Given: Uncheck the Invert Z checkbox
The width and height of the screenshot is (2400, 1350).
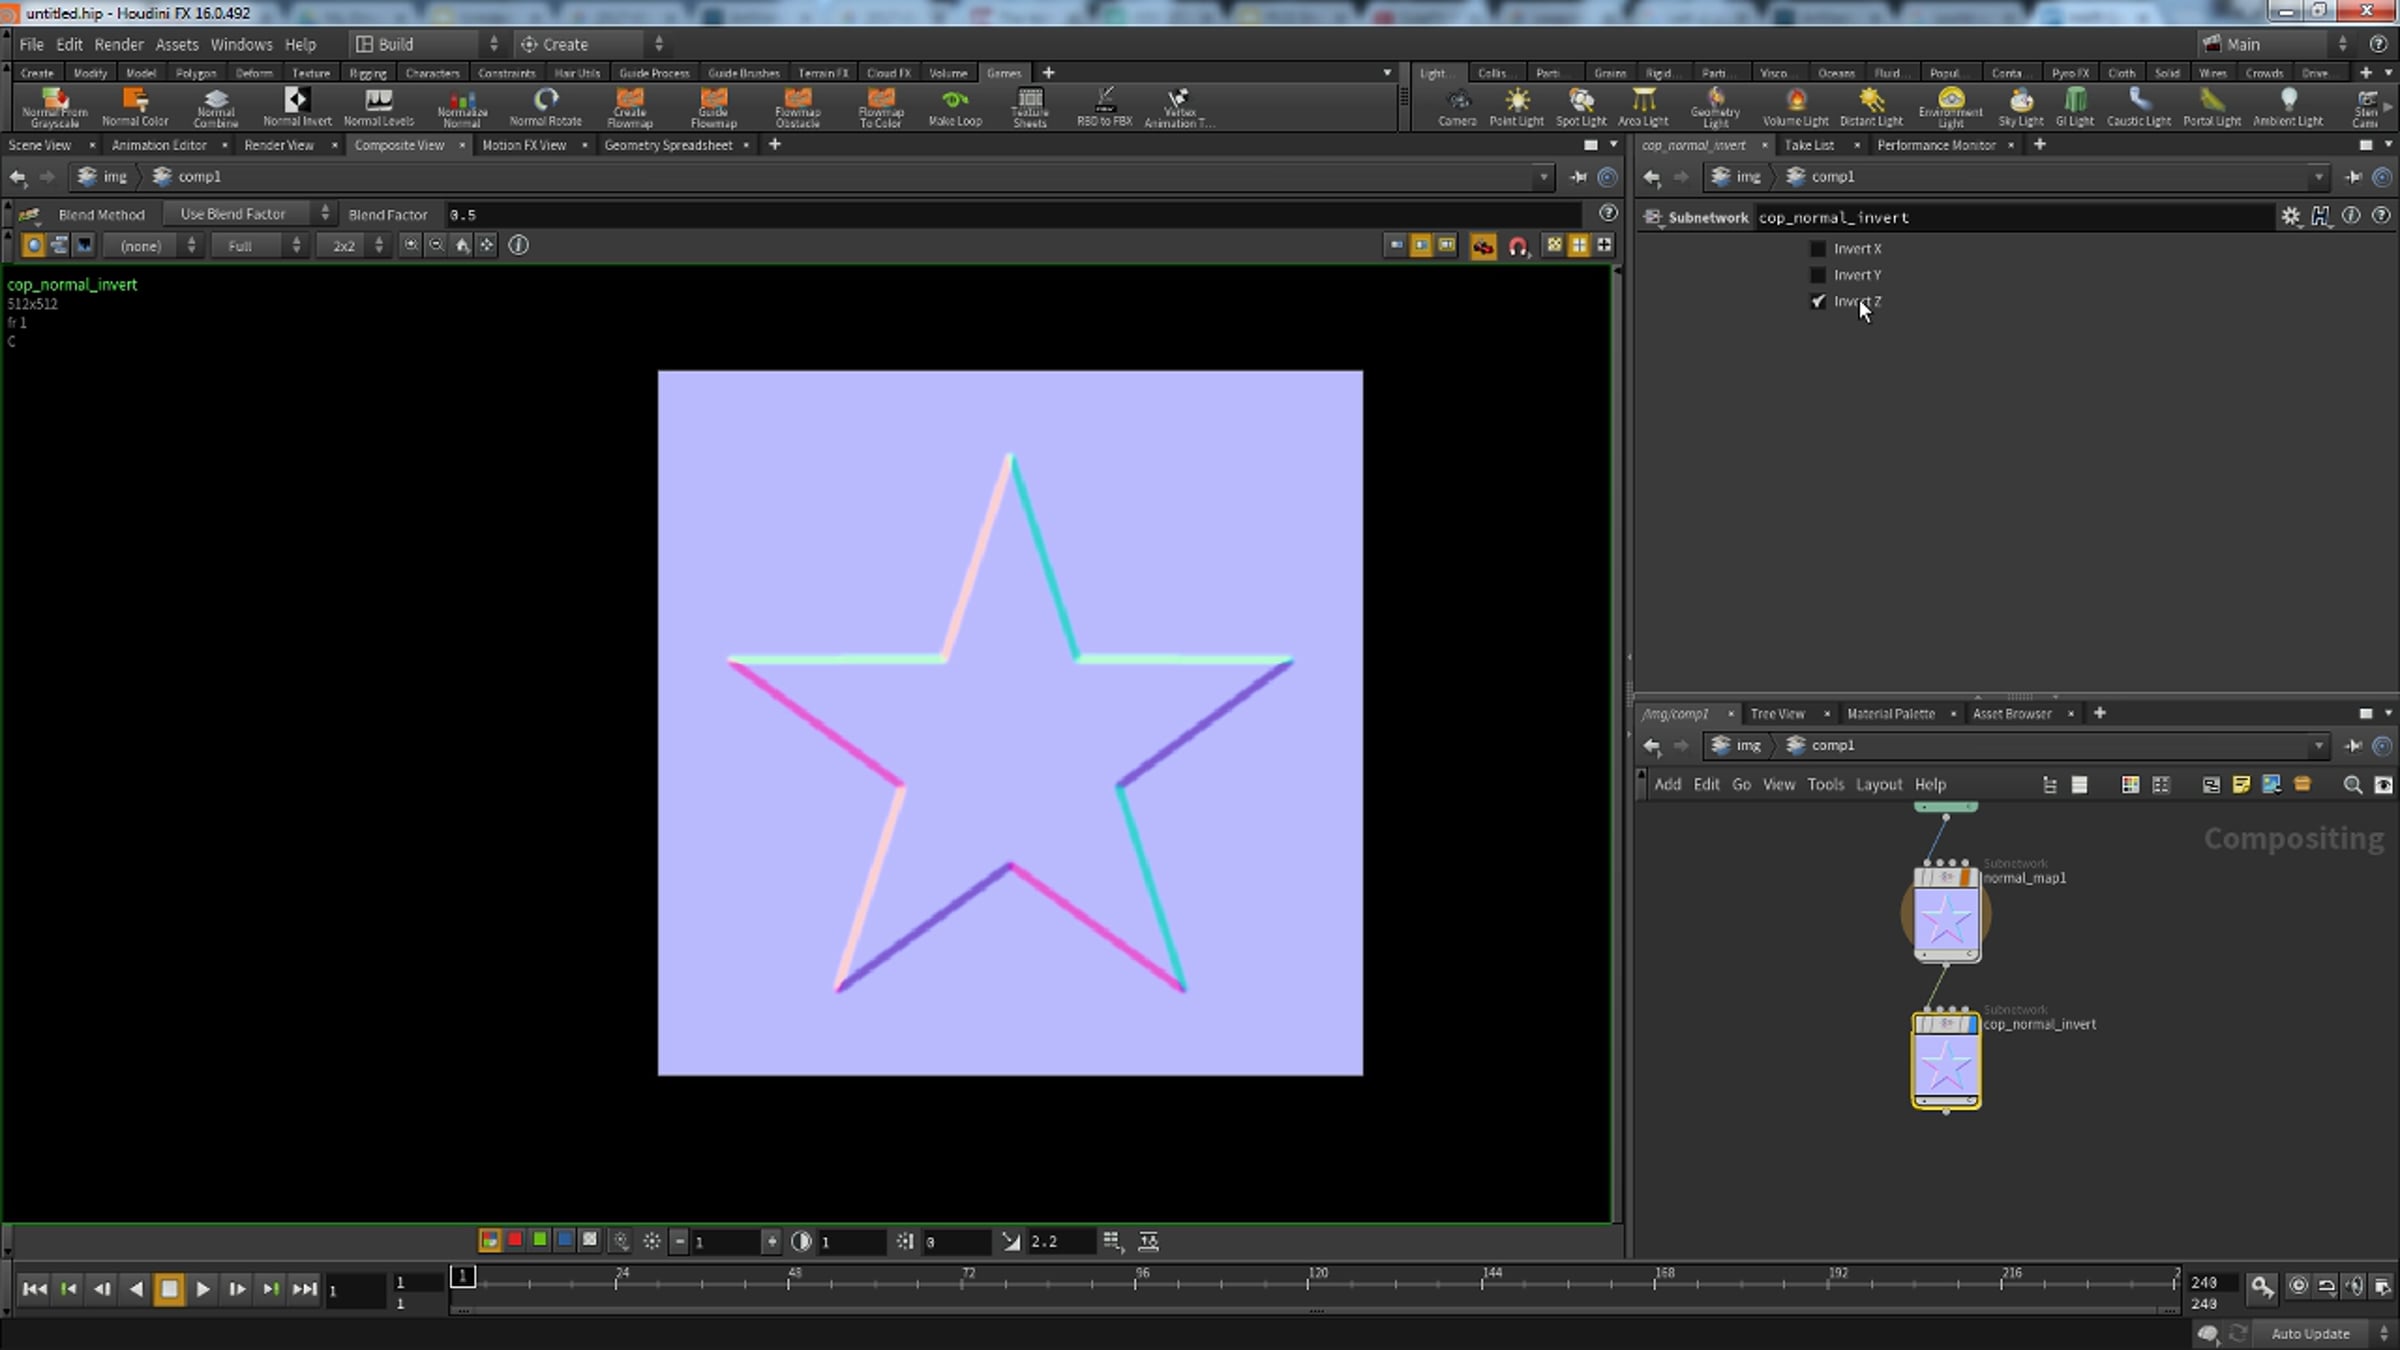Looking at the screenshot, I should pos(1818,301).
